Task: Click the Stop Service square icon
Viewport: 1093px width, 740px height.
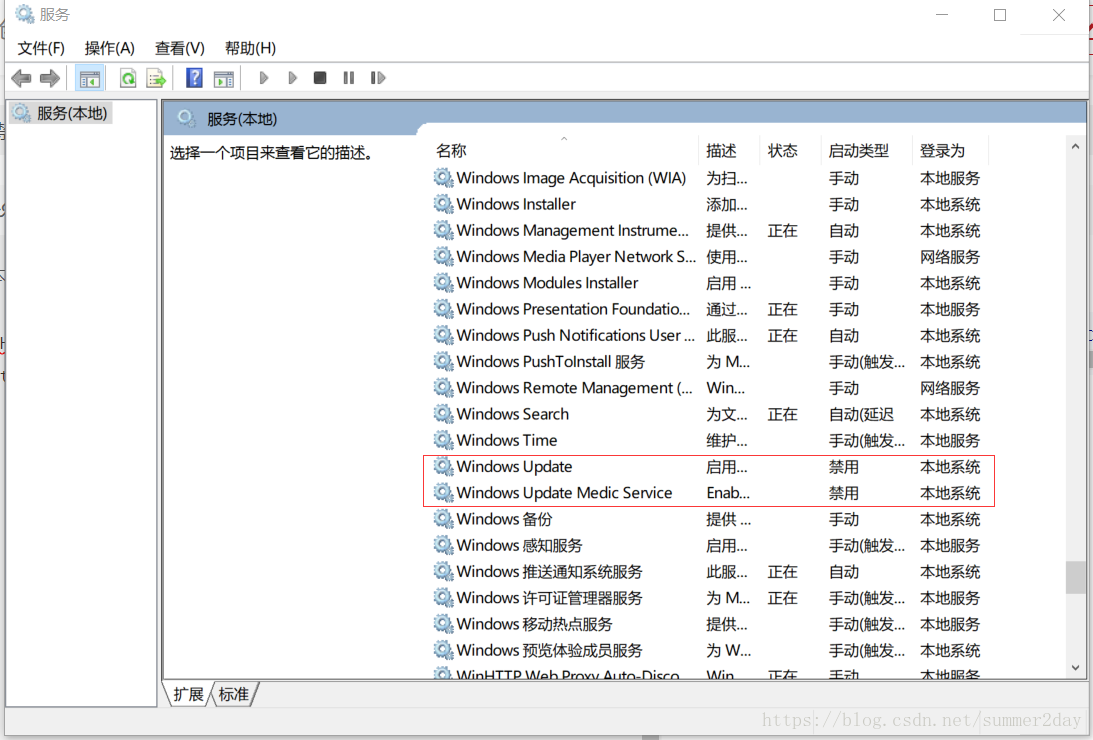Action: tap(320, 77)
